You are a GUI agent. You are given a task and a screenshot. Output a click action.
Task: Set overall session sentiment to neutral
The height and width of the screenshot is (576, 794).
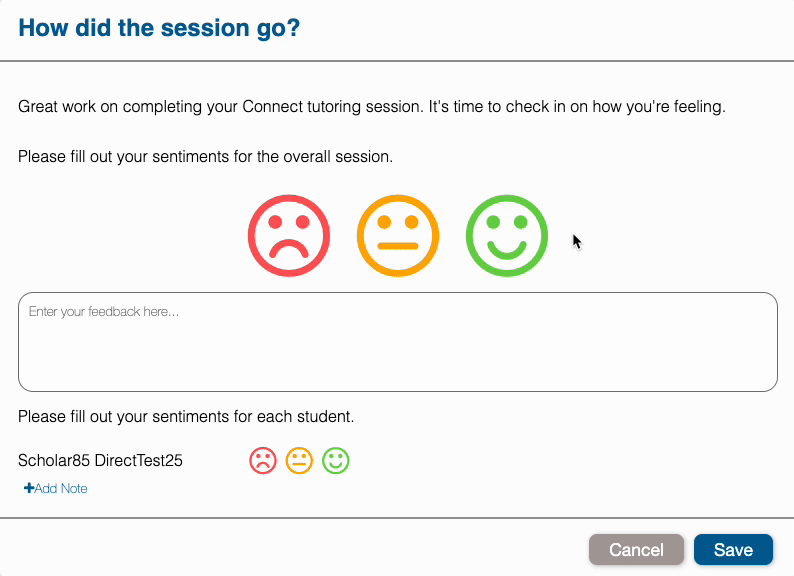click(398, 236)
